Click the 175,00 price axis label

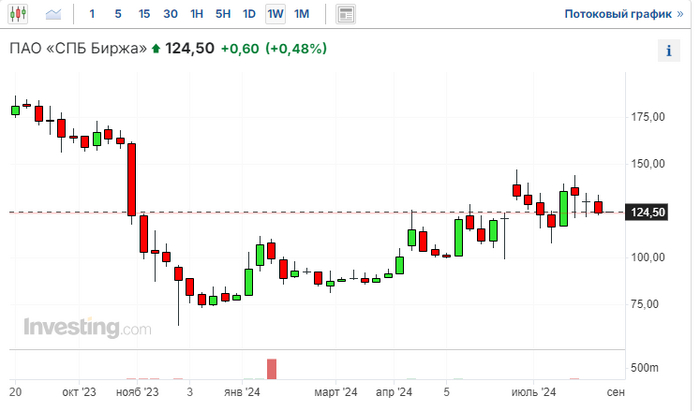coord(647,117)
